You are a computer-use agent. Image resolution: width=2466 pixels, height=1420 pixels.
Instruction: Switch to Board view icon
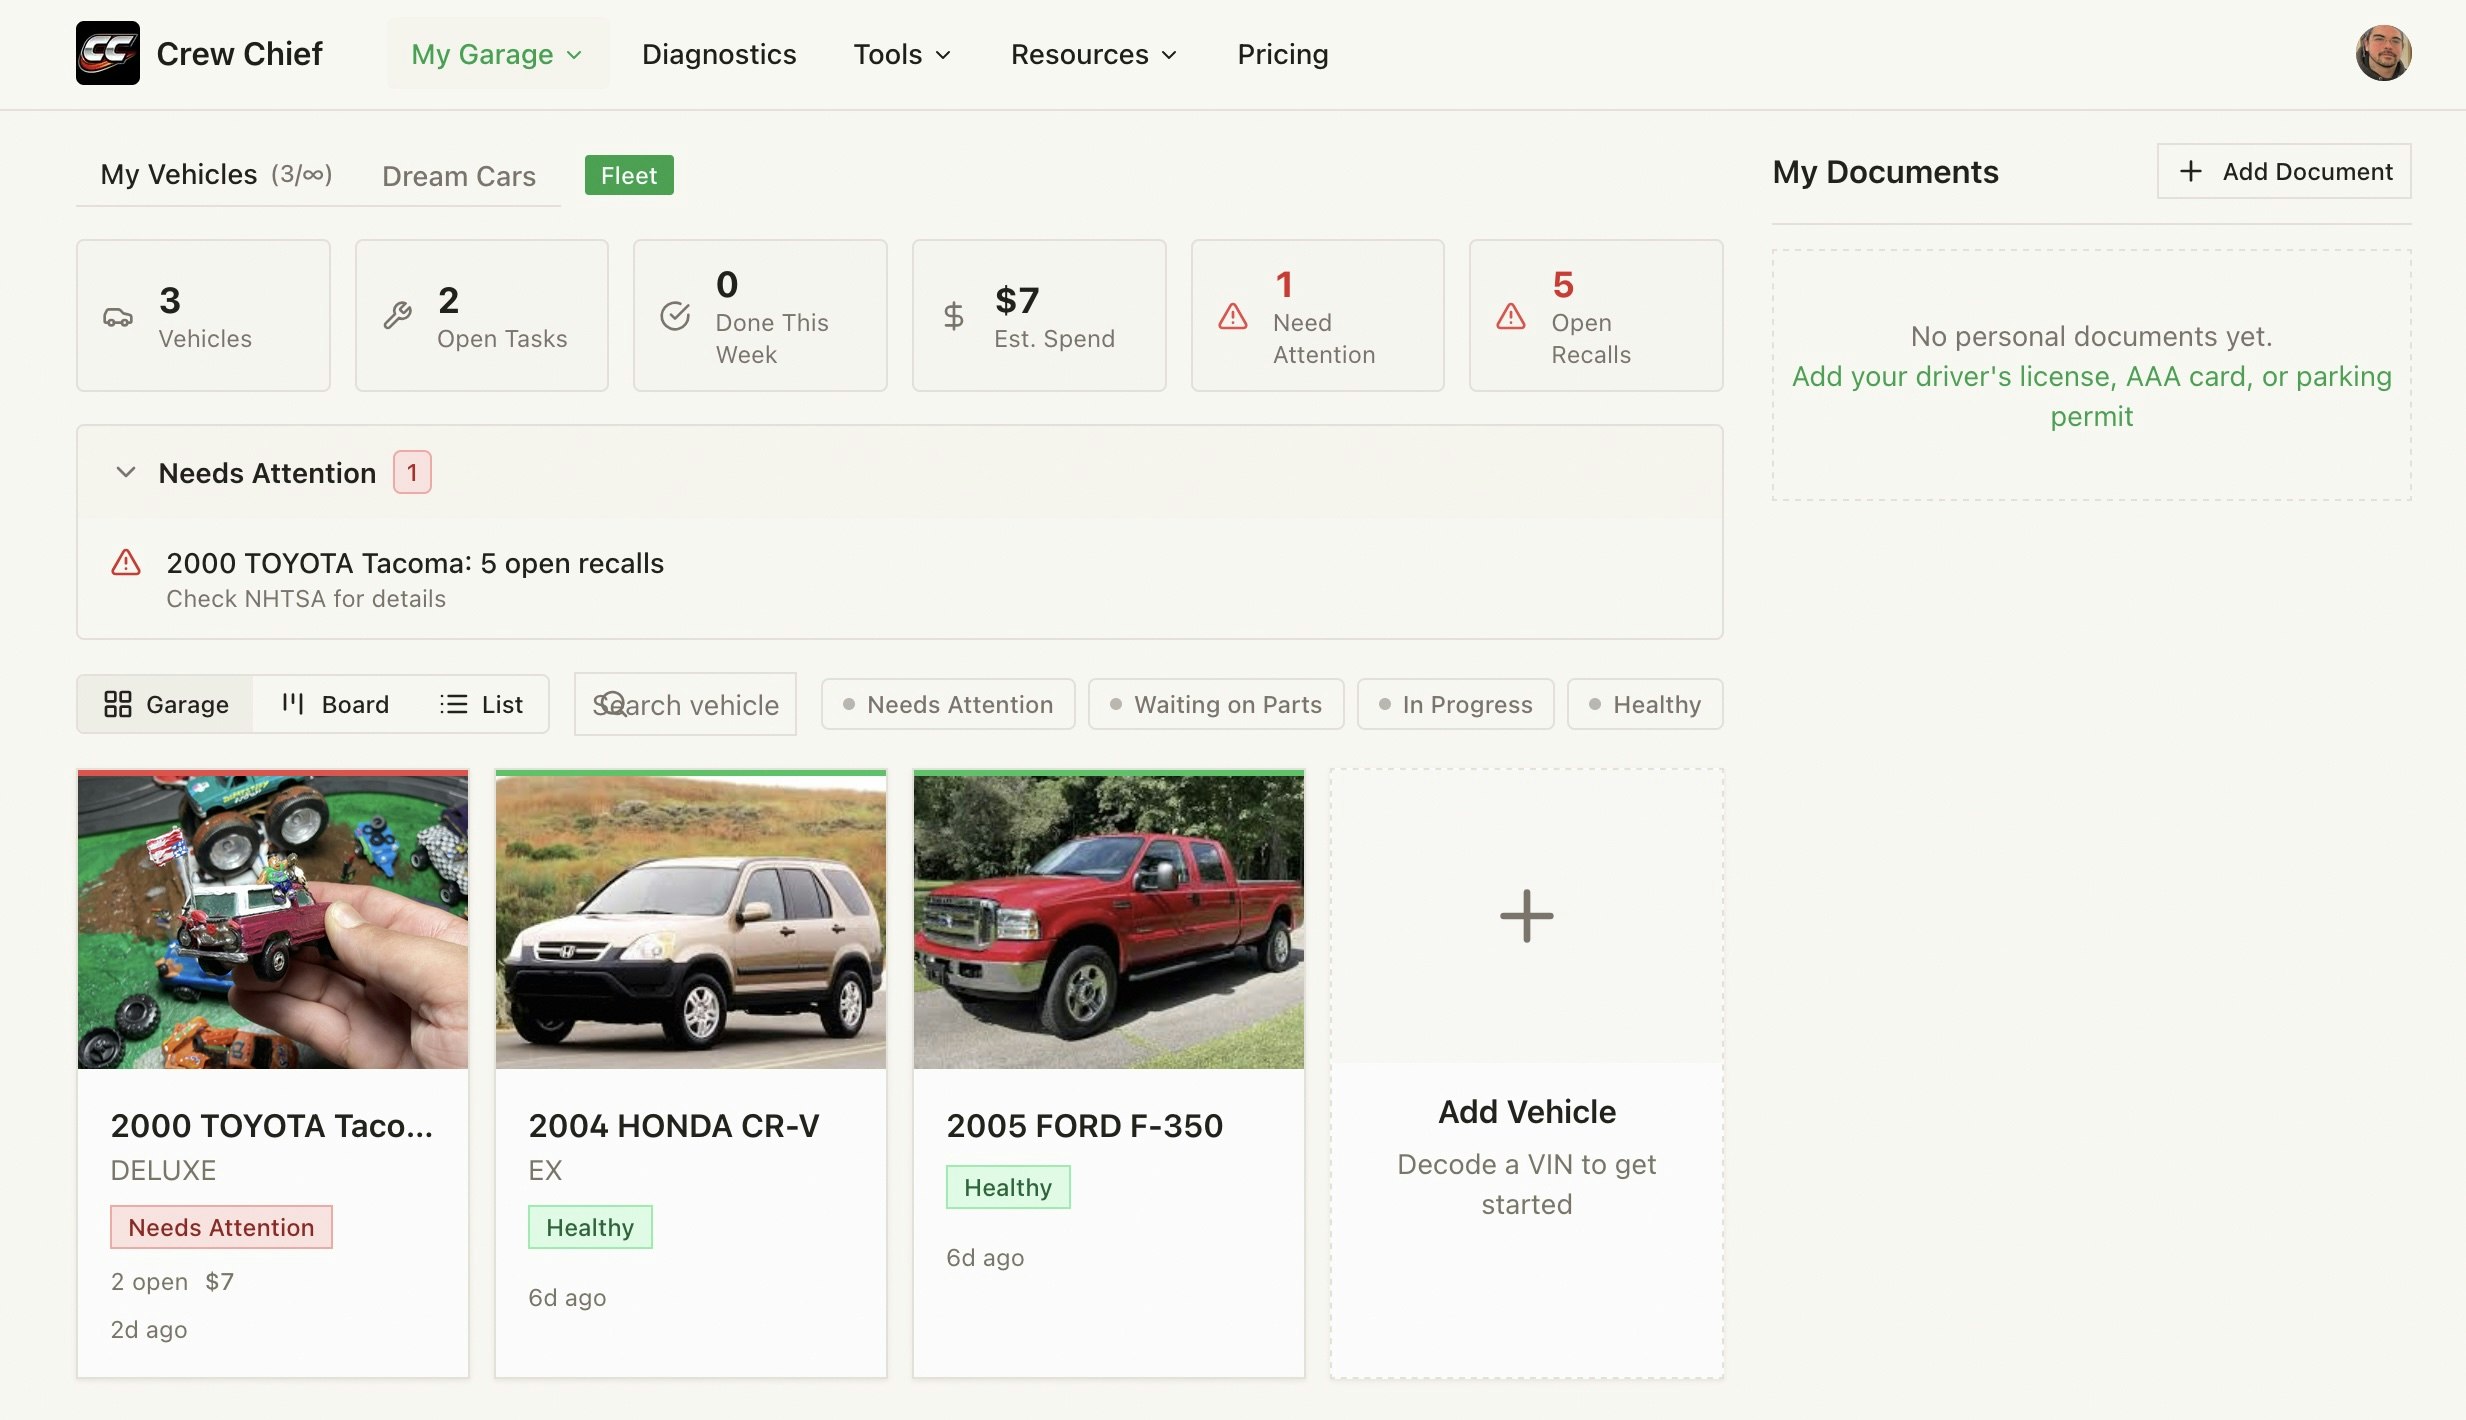(291, 704)
